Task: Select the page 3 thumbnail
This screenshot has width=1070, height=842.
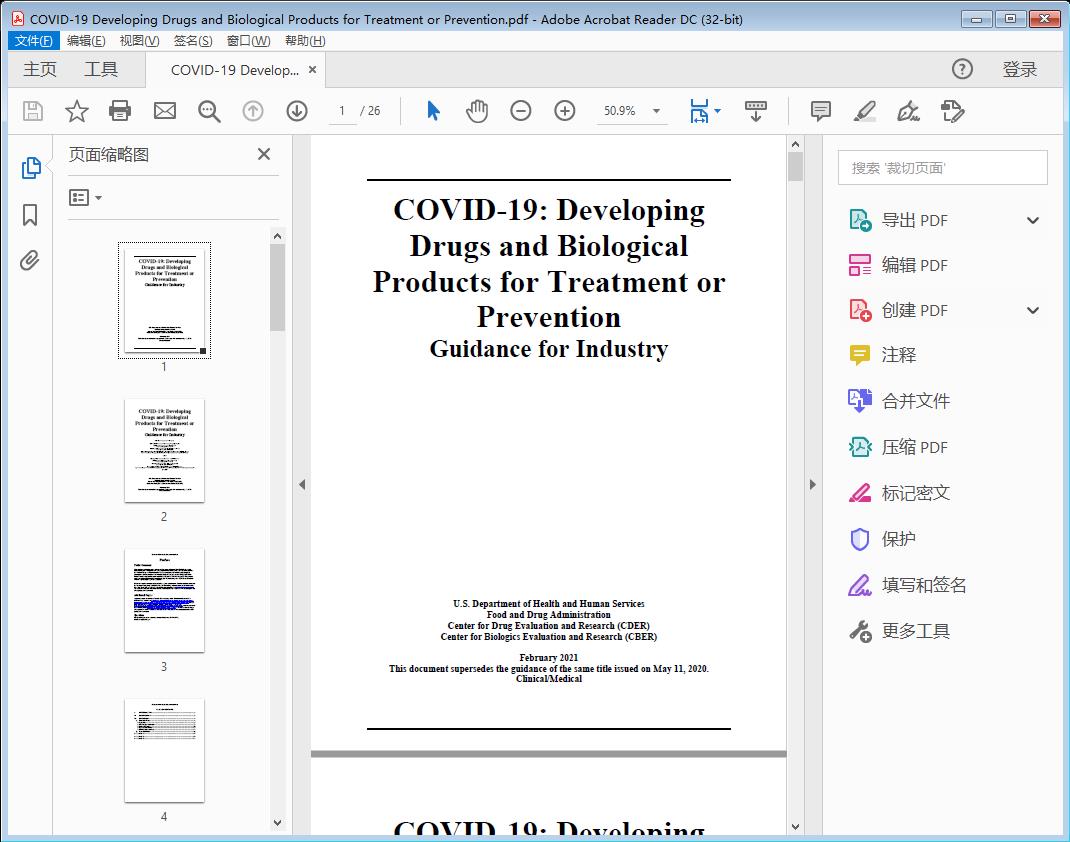Action: 163,600
